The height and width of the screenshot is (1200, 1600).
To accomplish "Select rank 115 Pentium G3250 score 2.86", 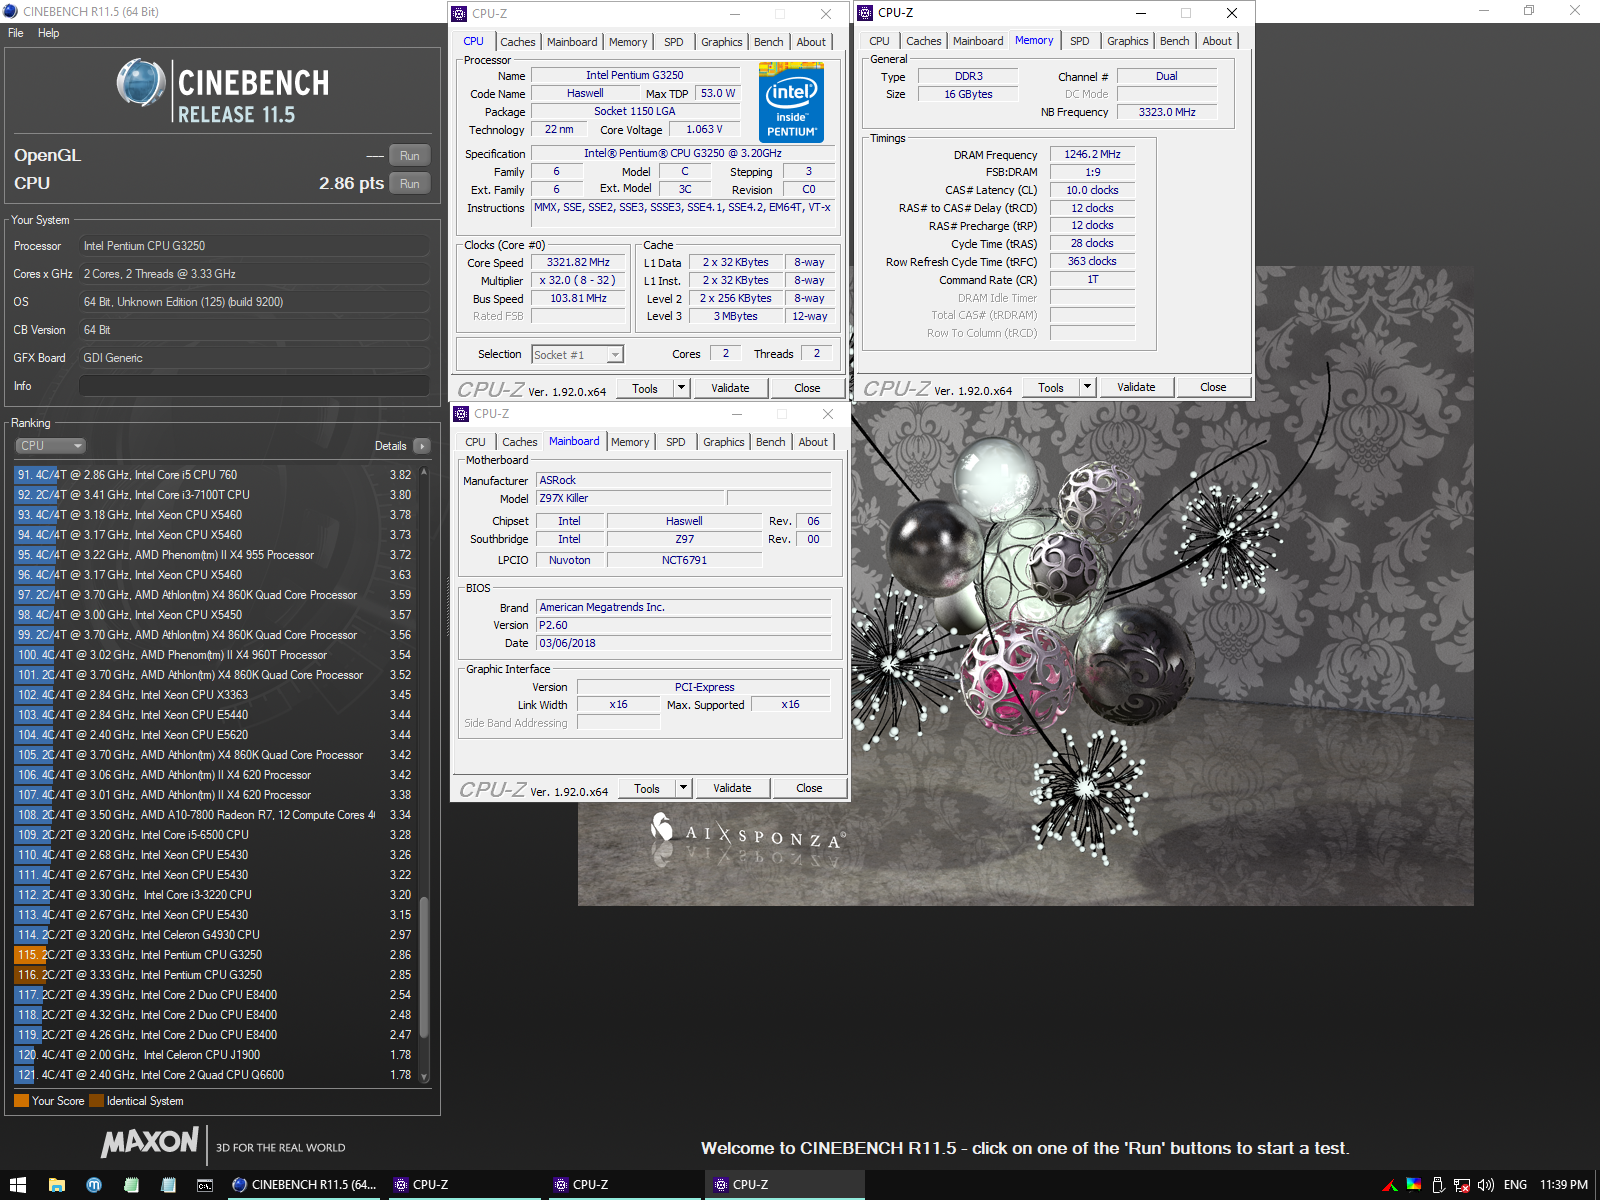I will (x=215, y=955).
